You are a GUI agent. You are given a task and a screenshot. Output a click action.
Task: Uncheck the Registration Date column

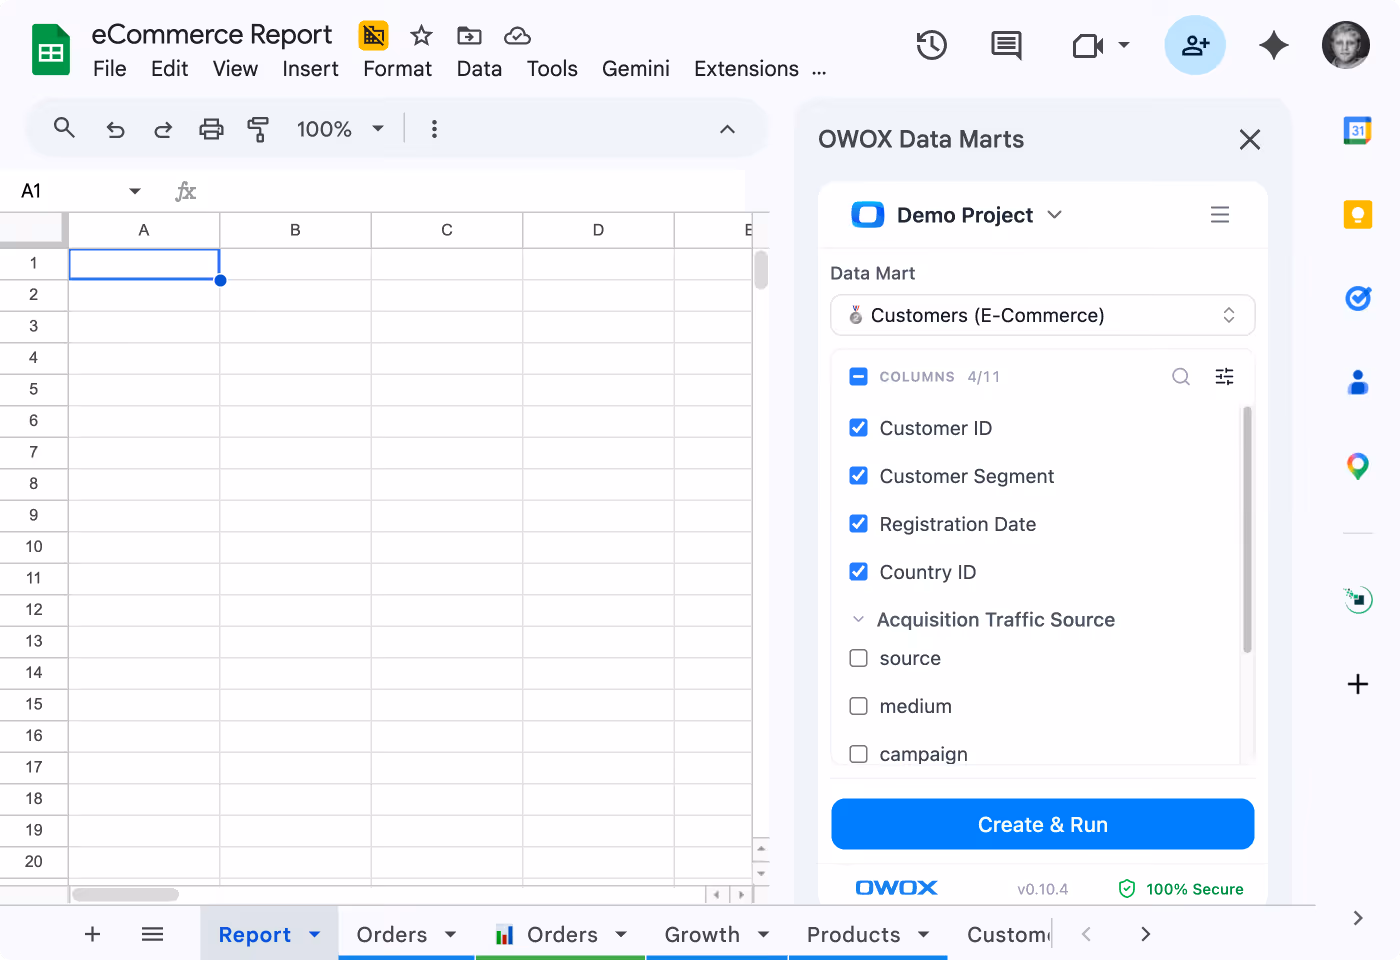[858, 524]
